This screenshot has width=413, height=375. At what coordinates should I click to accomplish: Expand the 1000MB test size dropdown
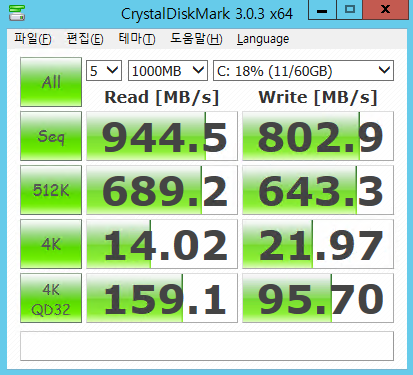pos(168,71)
